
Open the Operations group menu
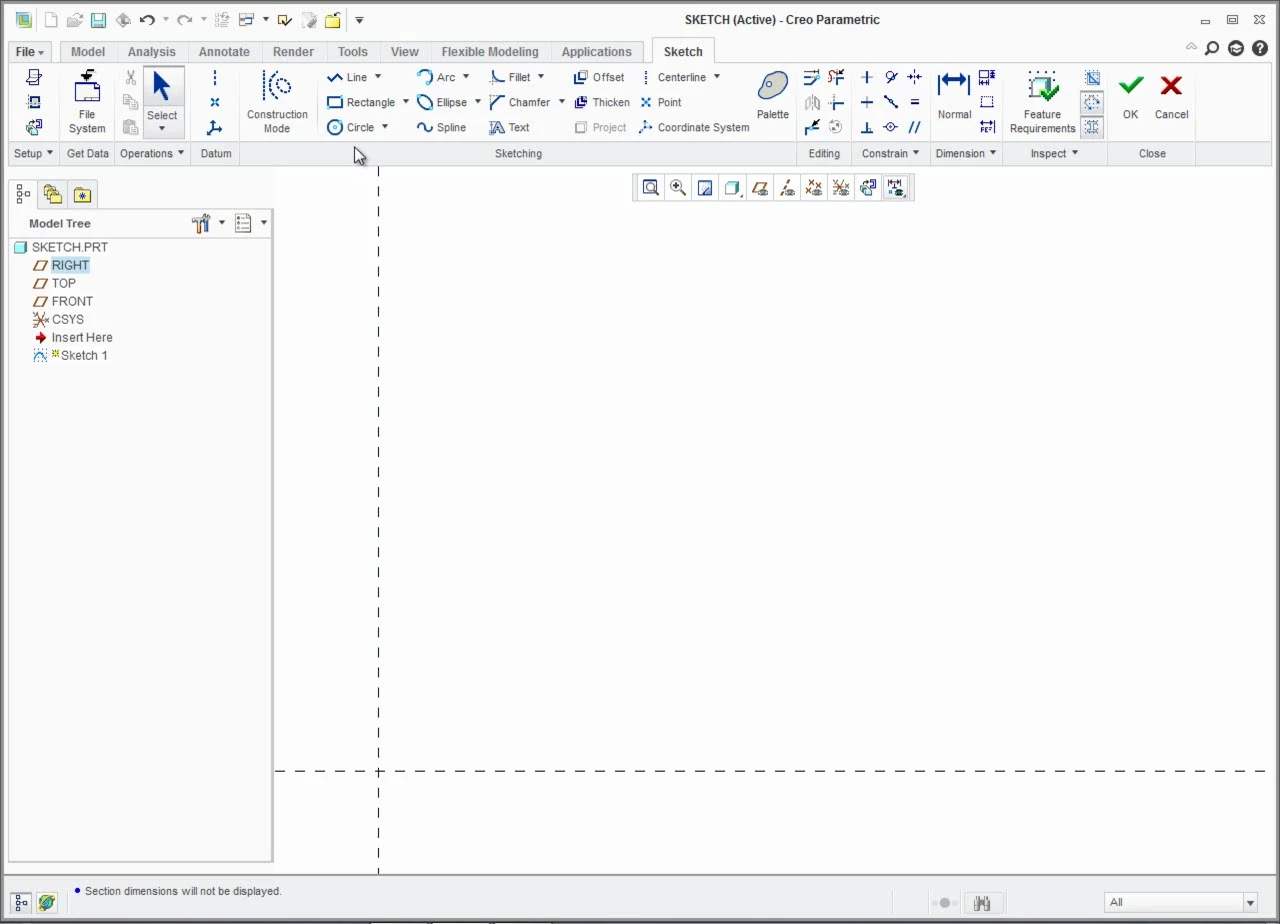152,153
